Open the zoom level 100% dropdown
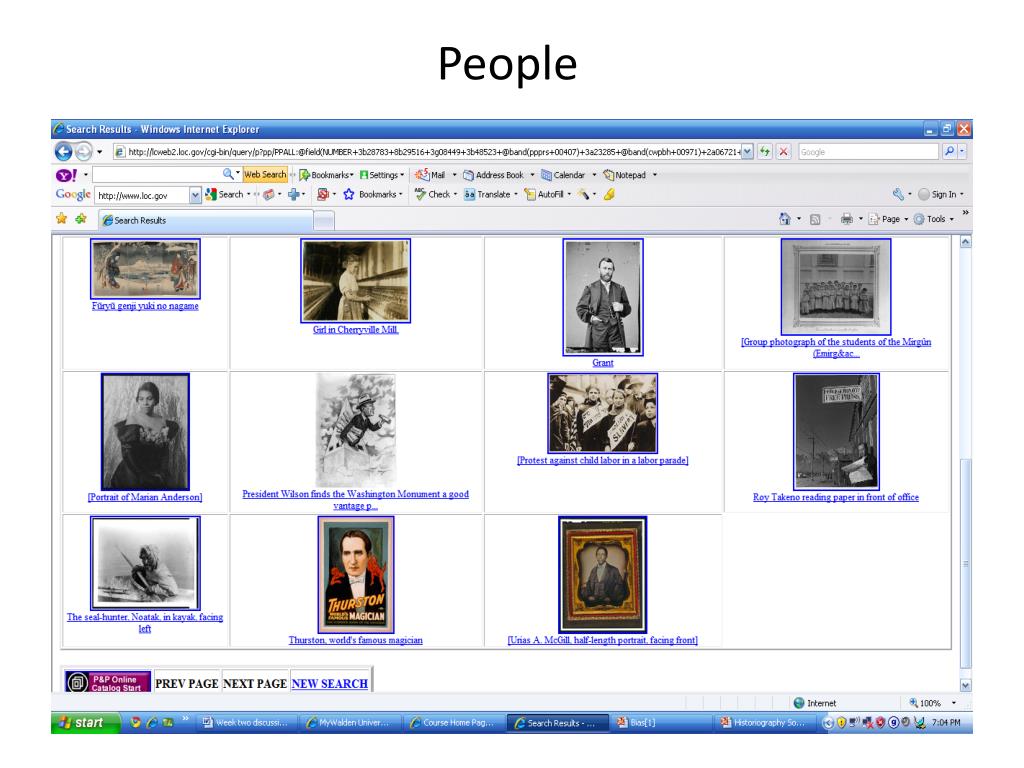1024x768 pixels. tap(953, 703)
